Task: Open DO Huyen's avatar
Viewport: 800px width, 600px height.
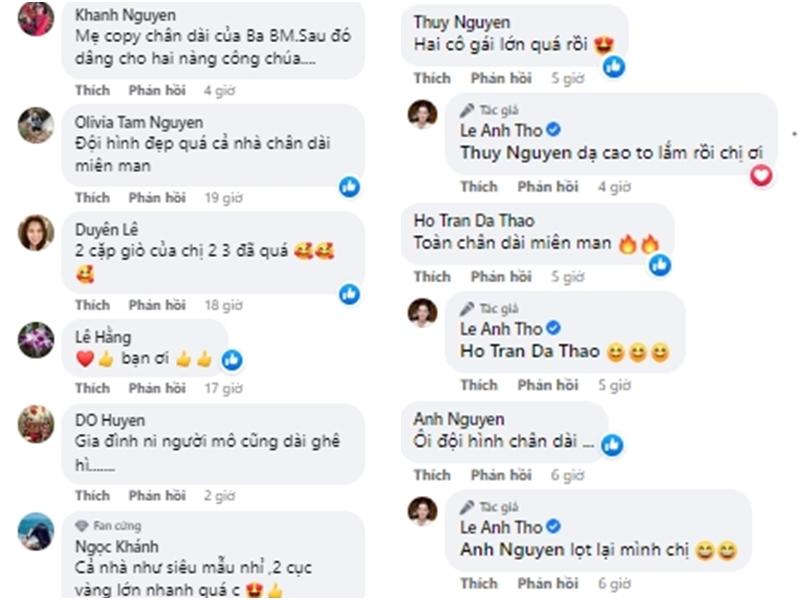Action: coord(36,423)
